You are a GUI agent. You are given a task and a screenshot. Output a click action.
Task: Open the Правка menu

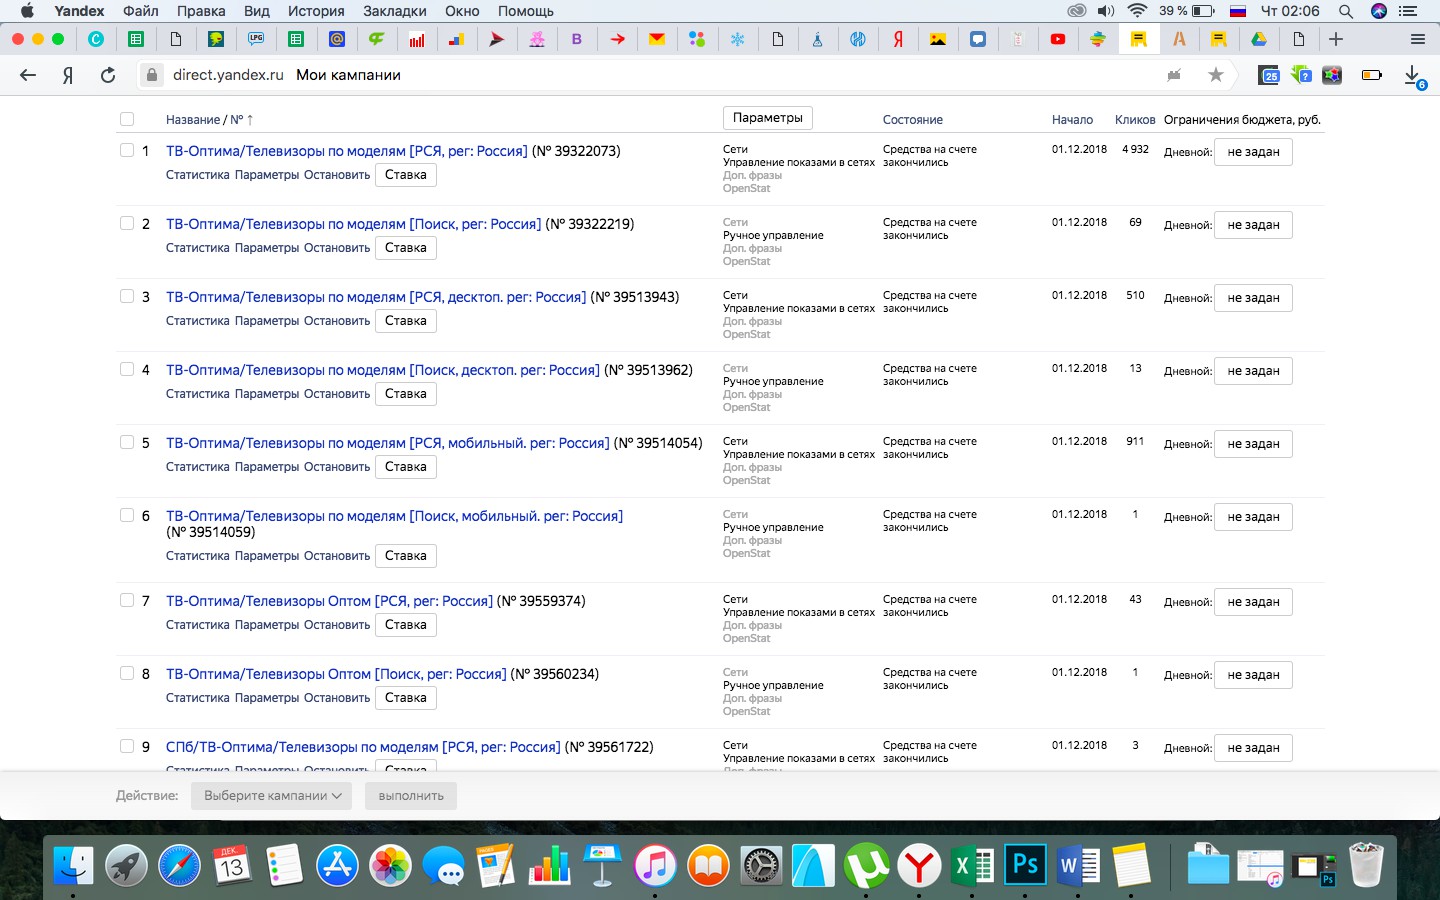(x=201, y=11)
